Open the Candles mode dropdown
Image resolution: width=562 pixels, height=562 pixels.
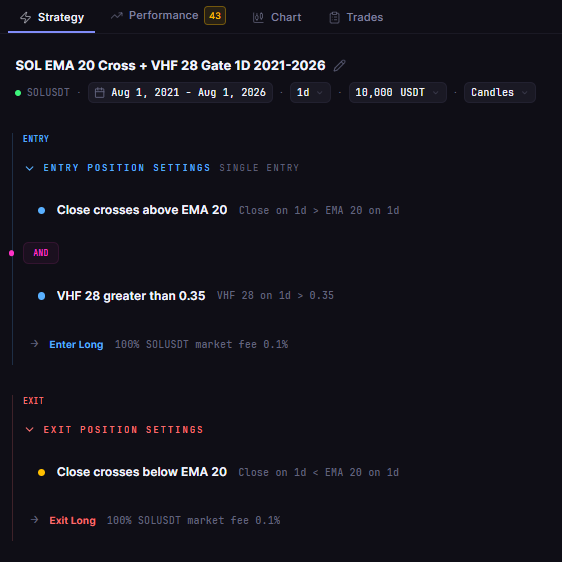click(500, 92)
